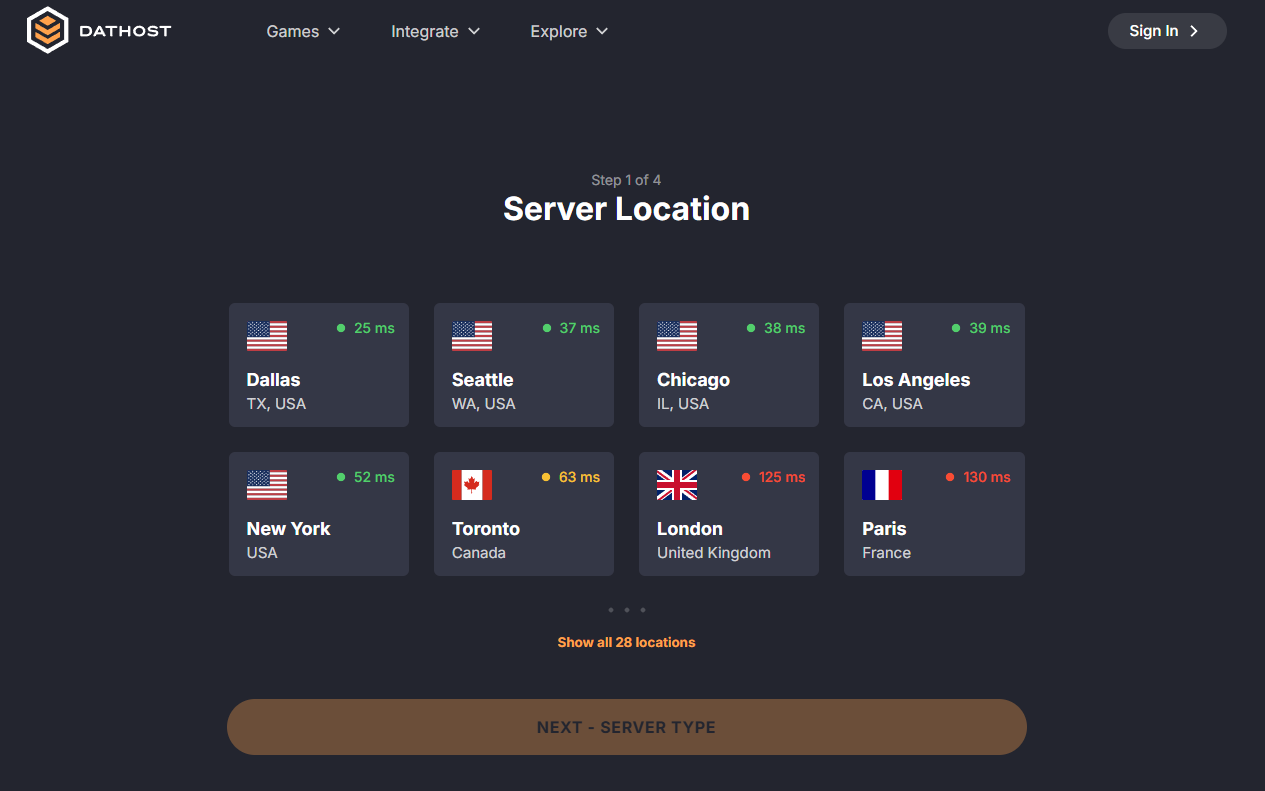
Task: Select the New York server location
Action: 318,514
